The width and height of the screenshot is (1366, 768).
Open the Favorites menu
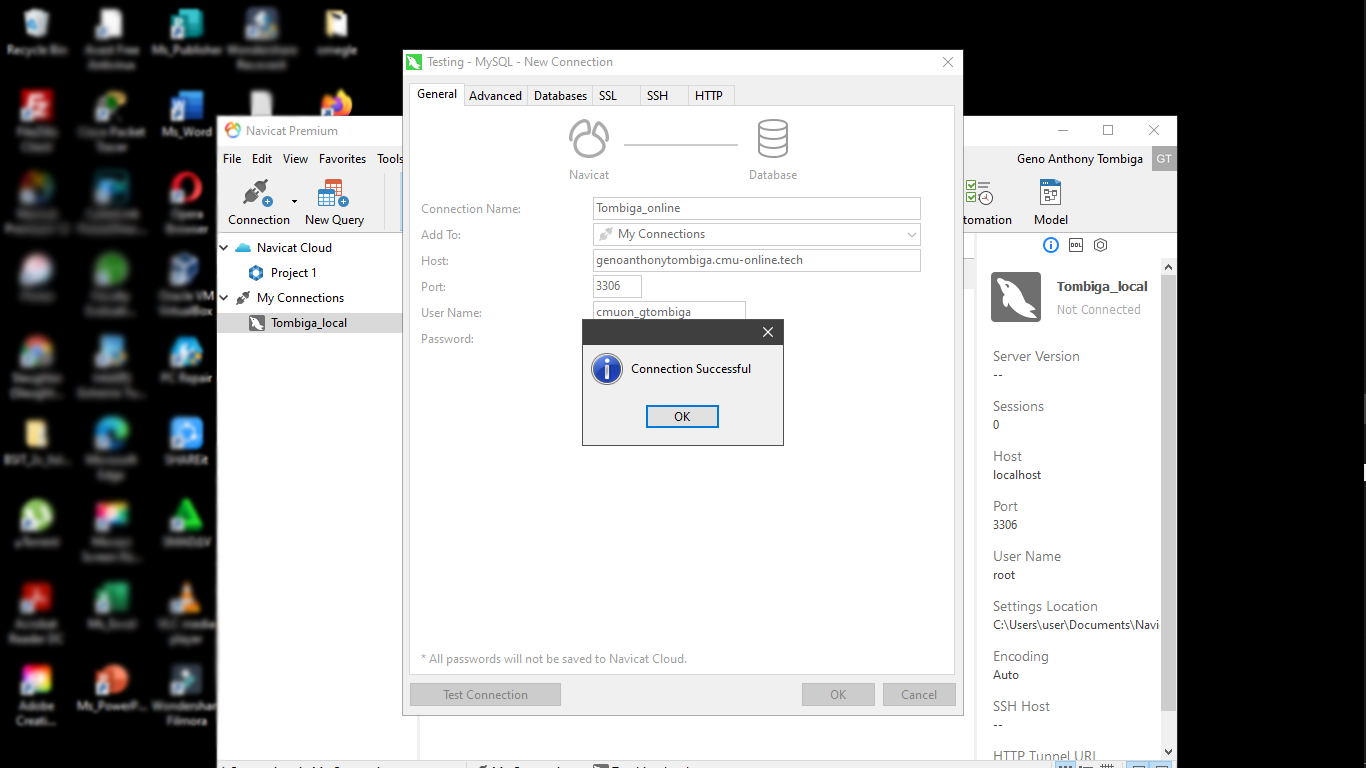click(342, 159)
